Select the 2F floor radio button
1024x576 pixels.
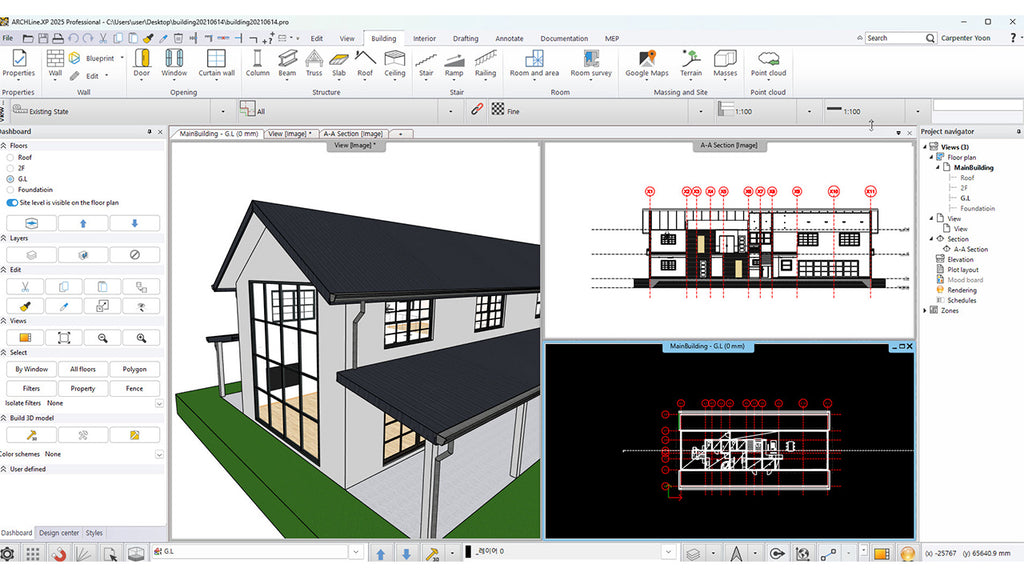[x=10, y=168]
